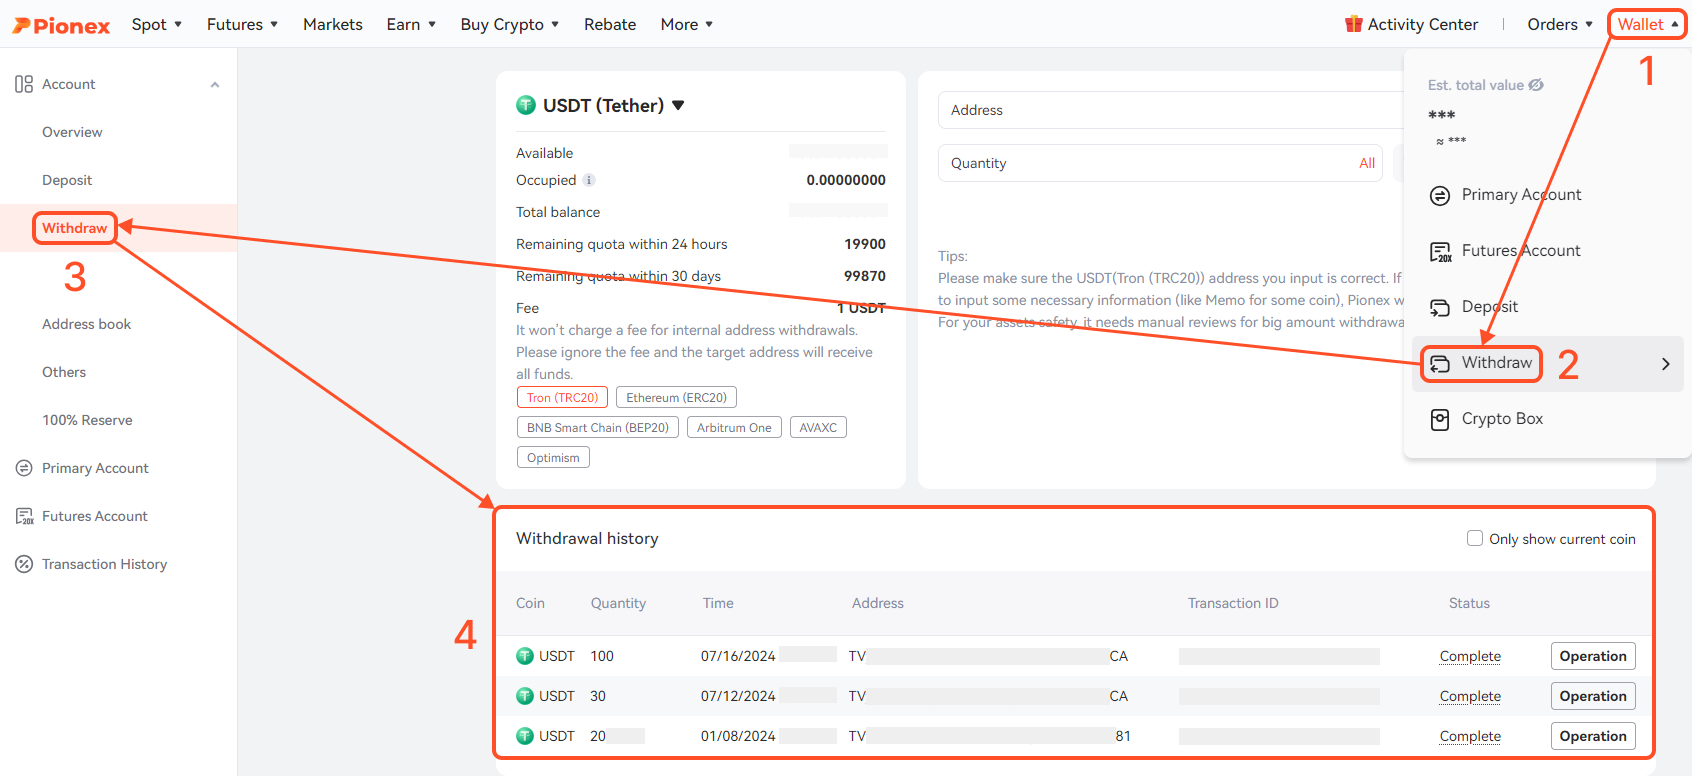The image size is (1692, 776).
Task: Go to Deposit in sidebar
Action: pyautogui.click(x=67, y=180)
